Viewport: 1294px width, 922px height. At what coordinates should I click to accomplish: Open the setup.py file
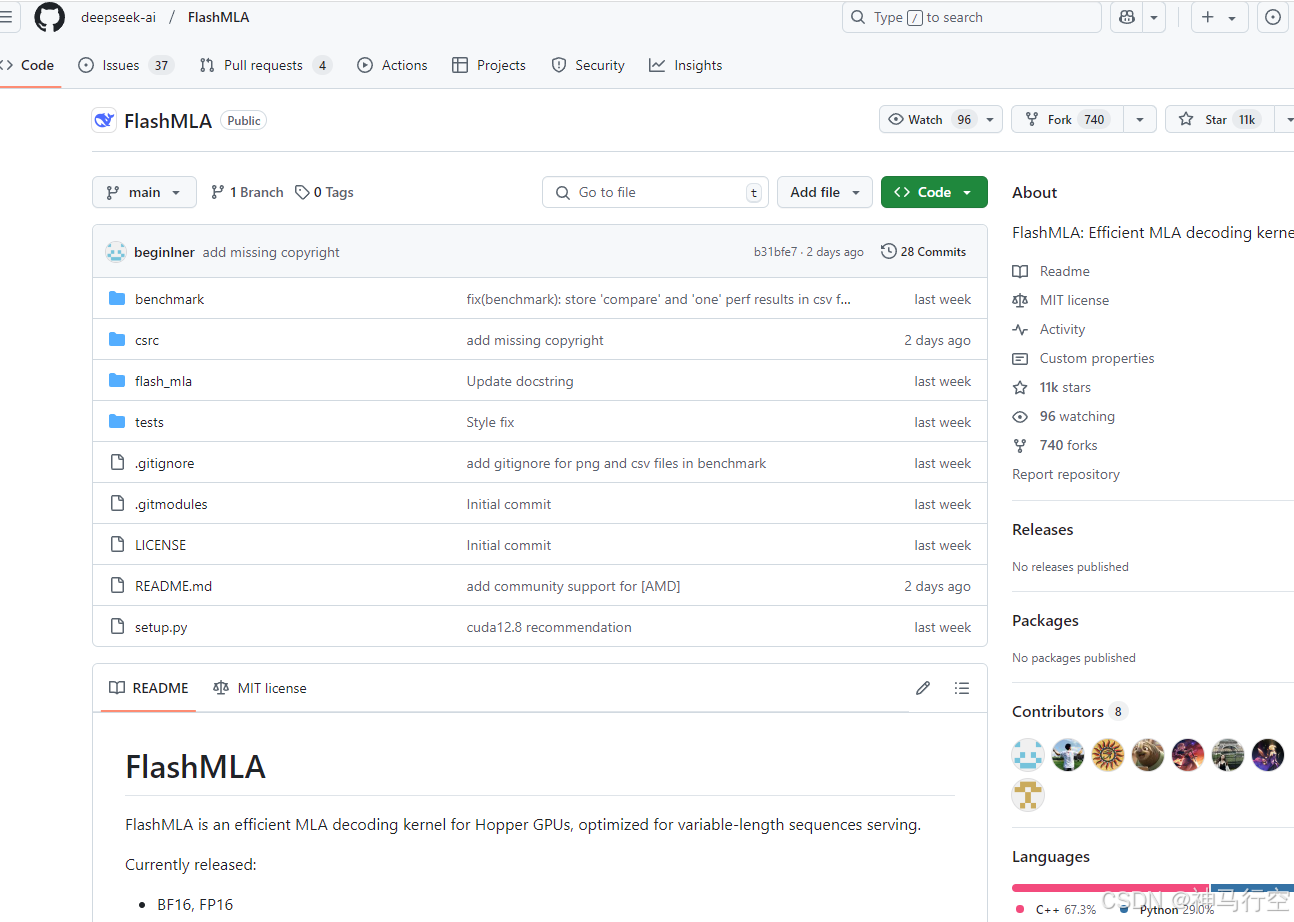pyautogui.click(x=161, y=627)
